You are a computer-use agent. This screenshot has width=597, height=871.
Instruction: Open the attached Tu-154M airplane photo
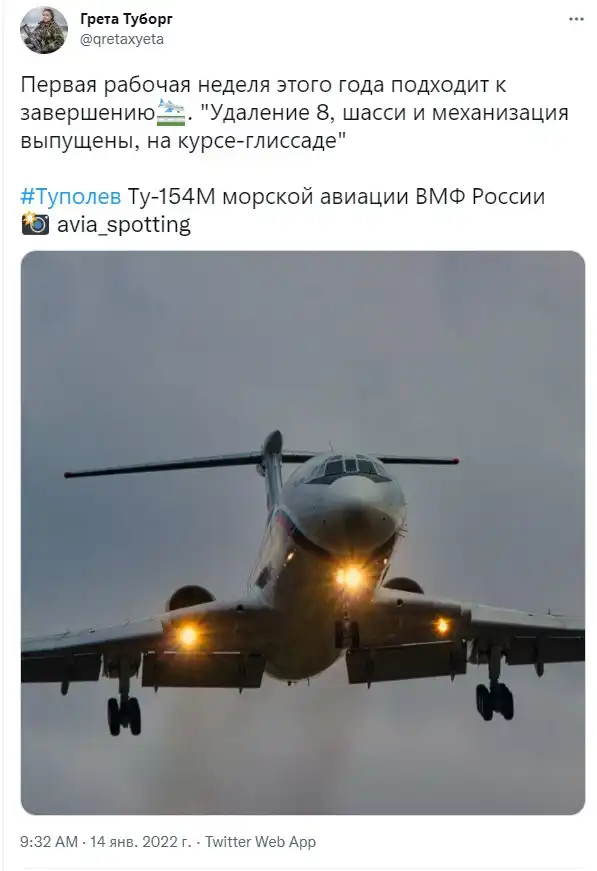click(303, 533)
